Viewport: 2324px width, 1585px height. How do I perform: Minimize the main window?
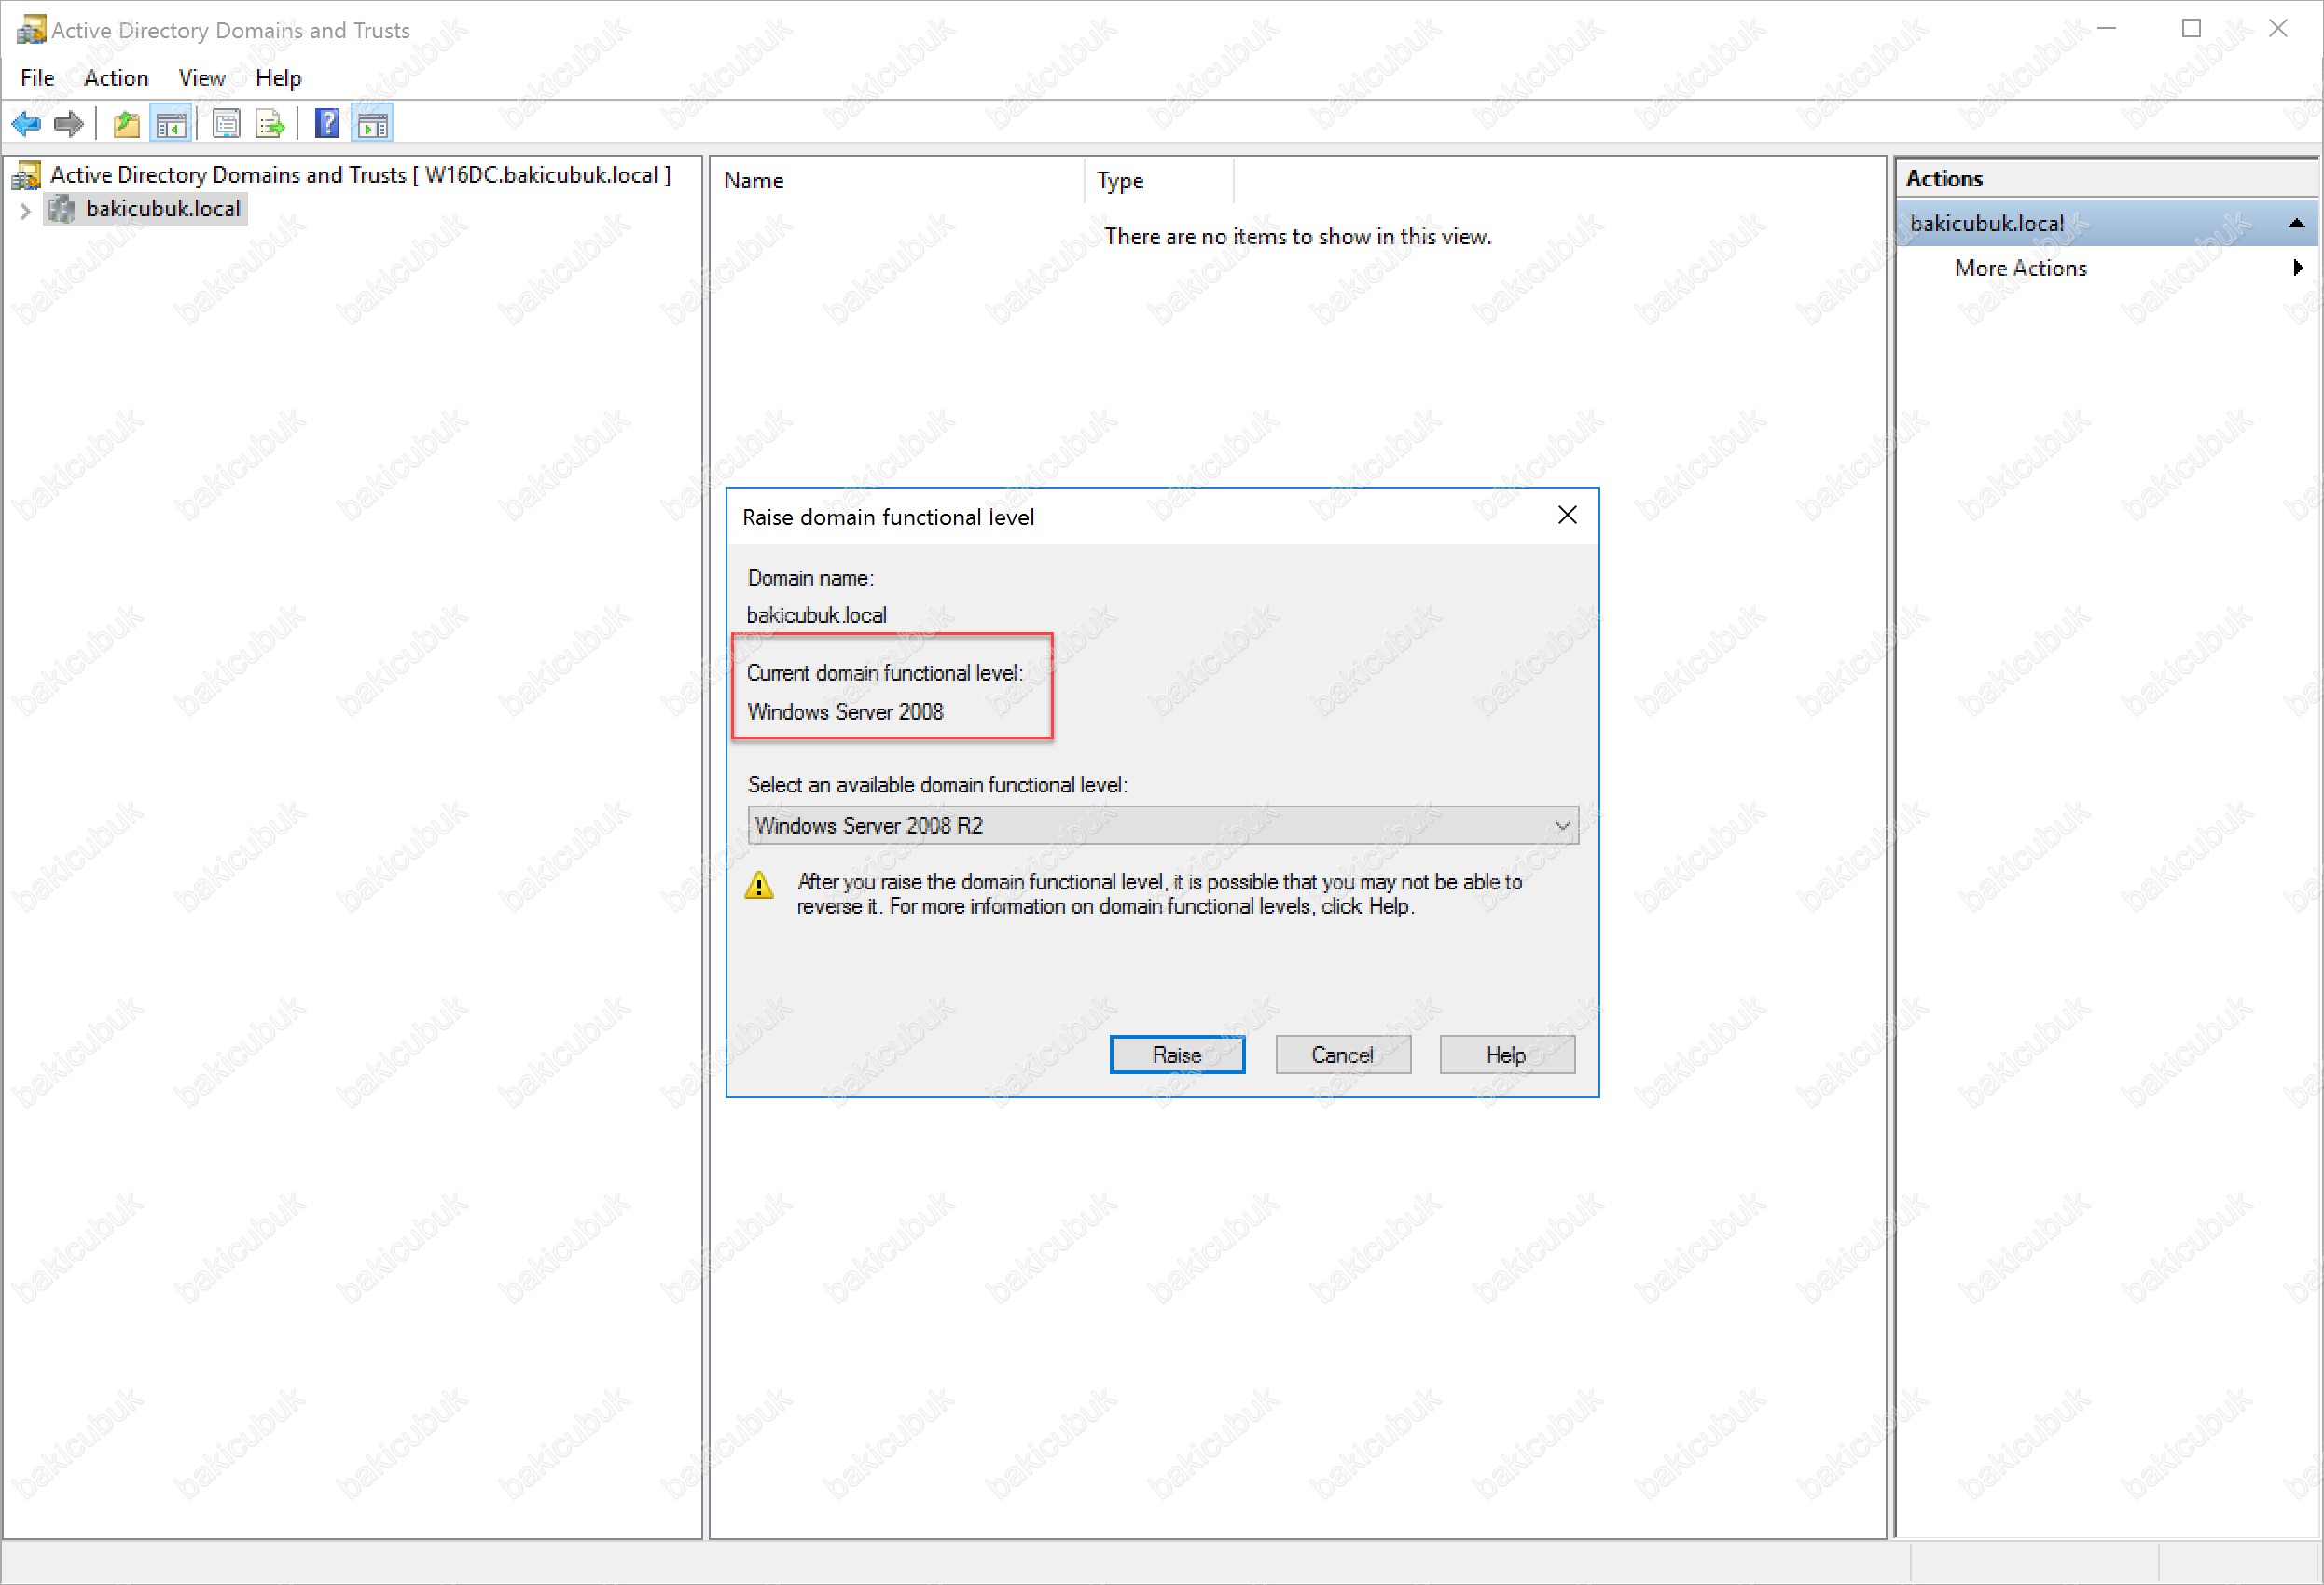[2107, 29]
